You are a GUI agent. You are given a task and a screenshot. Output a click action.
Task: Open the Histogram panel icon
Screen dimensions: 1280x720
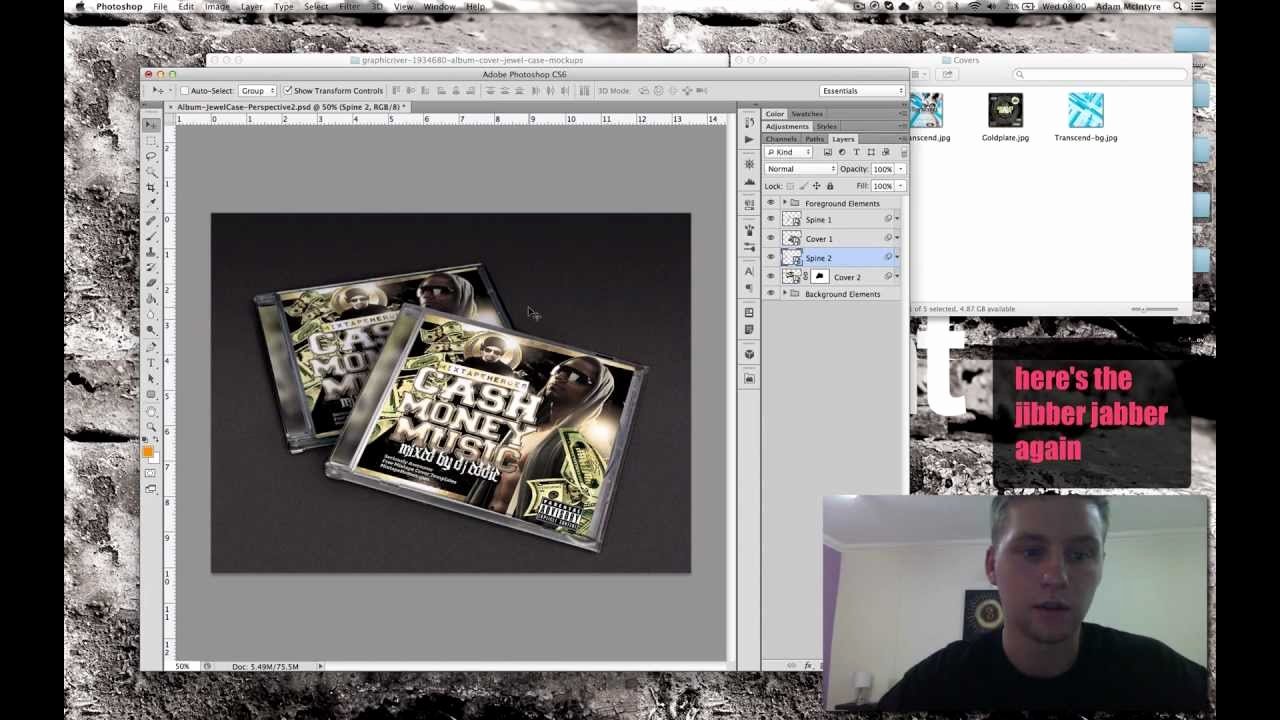749,181
